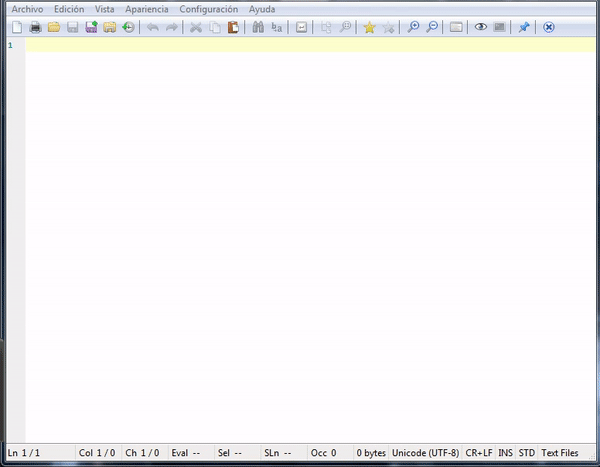Click 'Eval --' in status bar
The height and width of the screenshot is (467, 600).
click(x=191, y=453)
